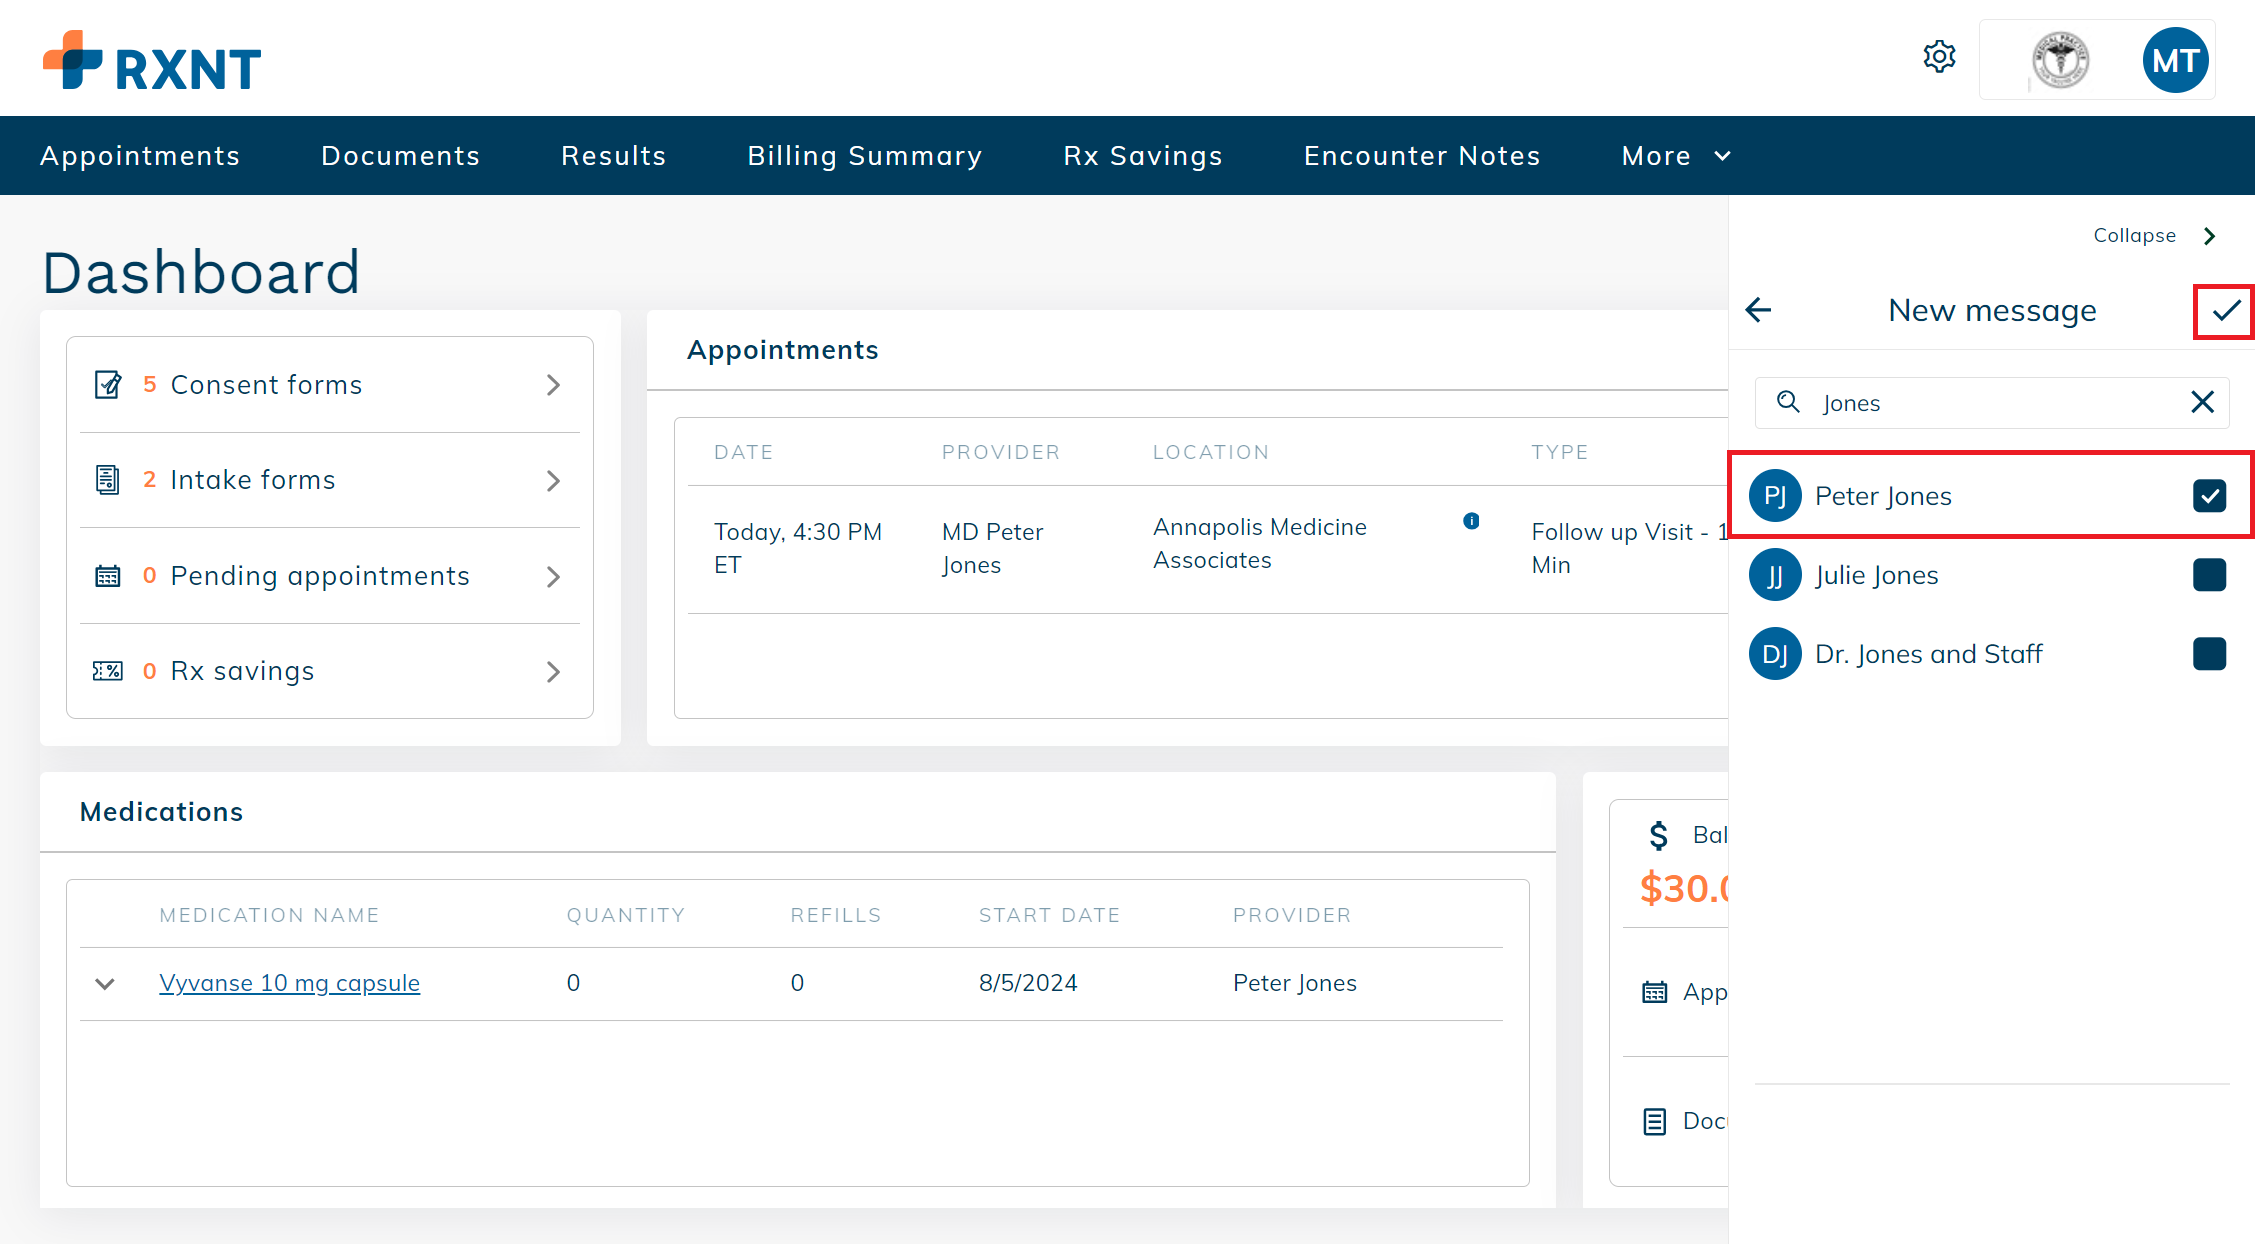Viewport: 2255px width, 1244px height.
Task: Click the START DATE column header
Action: coord(1049,915)
